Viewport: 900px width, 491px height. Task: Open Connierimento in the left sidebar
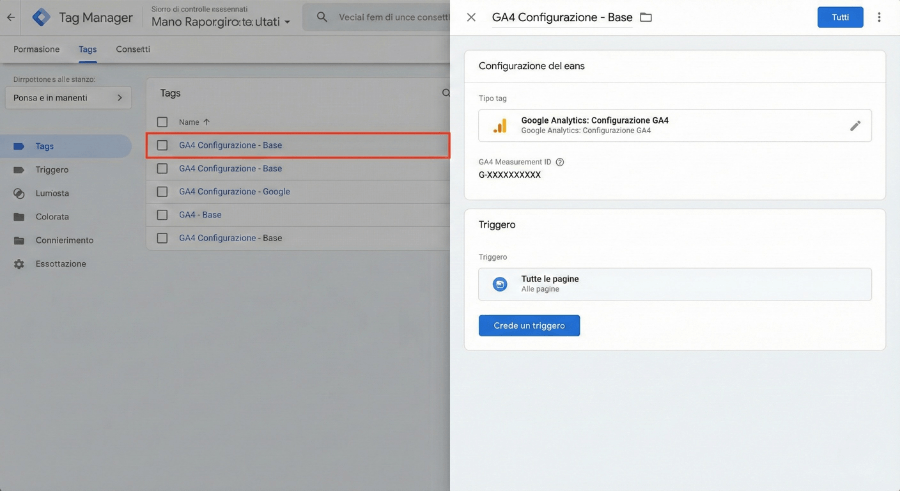pos(64,241)
